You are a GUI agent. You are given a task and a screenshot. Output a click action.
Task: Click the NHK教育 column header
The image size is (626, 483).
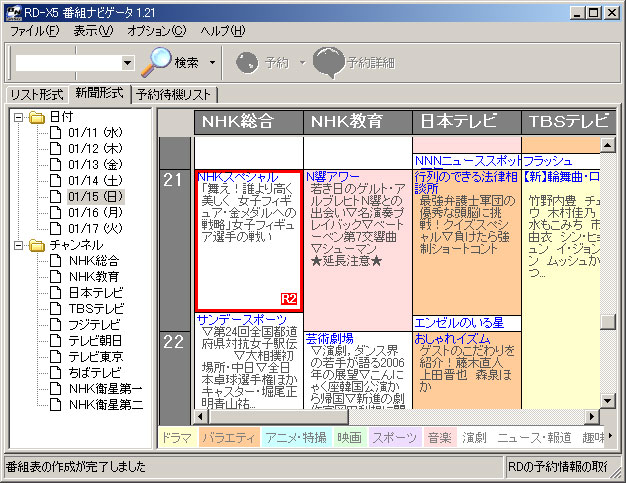click(x=358, y=122)
